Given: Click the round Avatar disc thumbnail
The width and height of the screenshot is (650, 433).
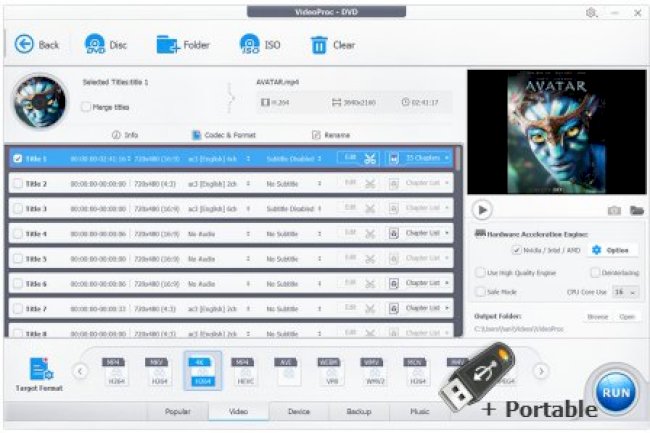Looking at the screenshot, I should click(x=39, y=101).
